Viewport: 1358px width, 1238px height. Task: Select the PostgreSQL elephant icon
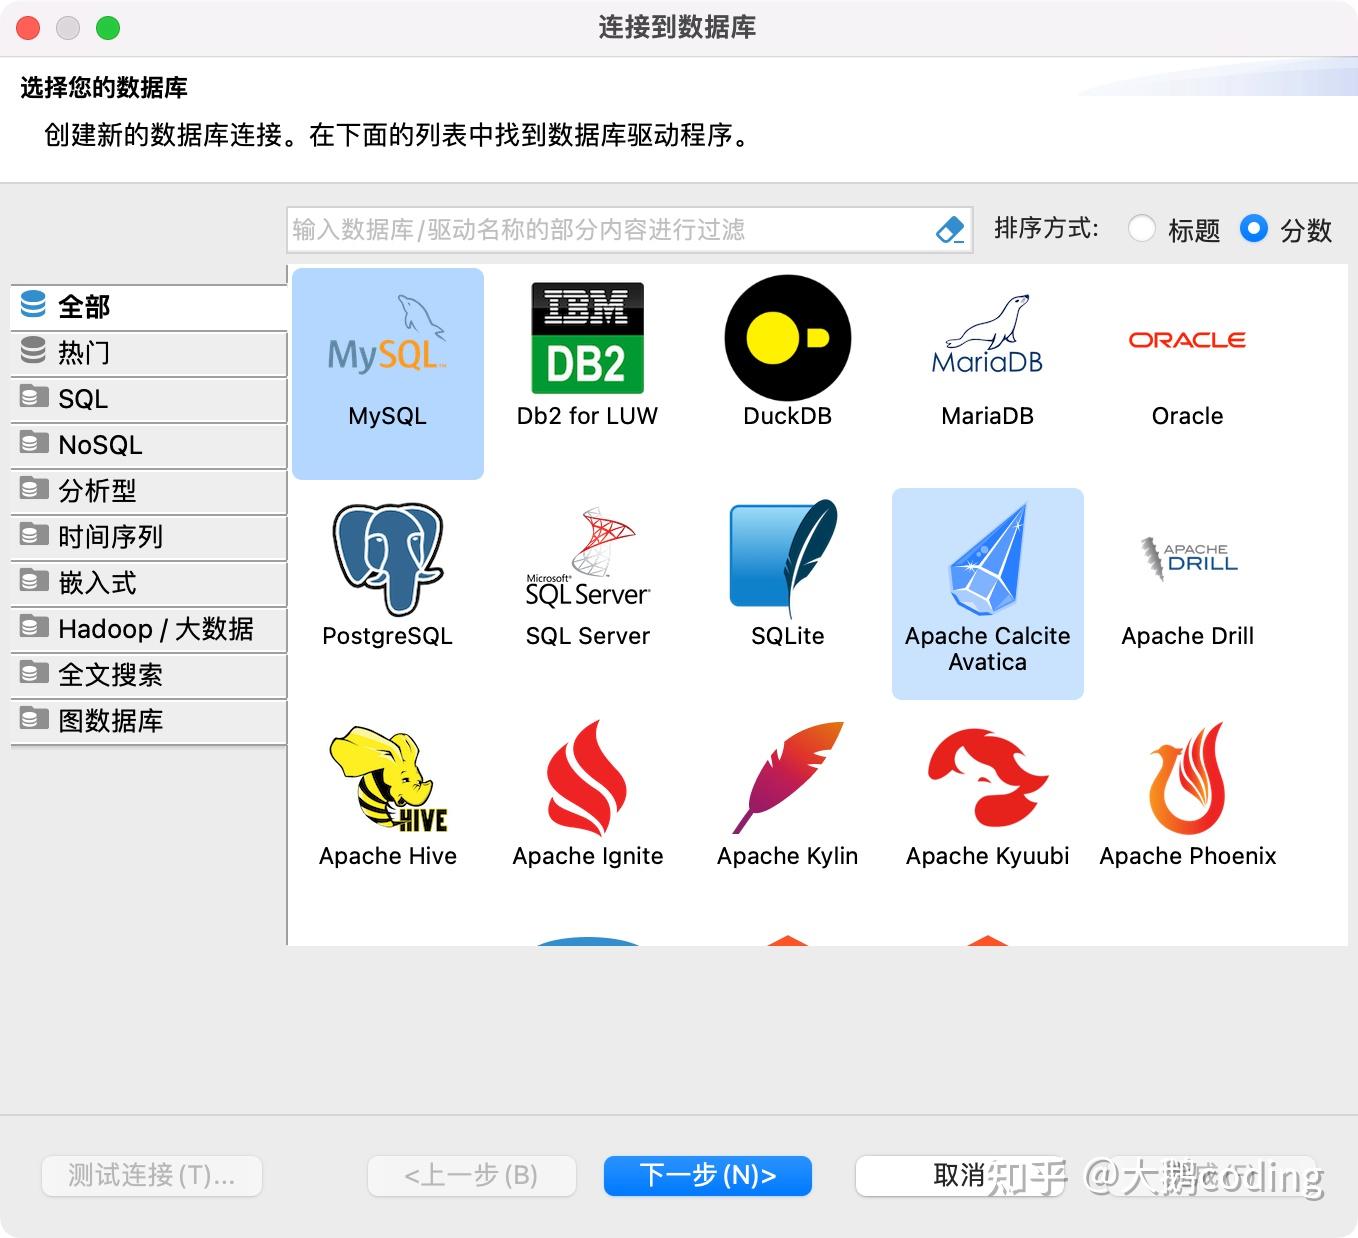click(x=387, y=558)
